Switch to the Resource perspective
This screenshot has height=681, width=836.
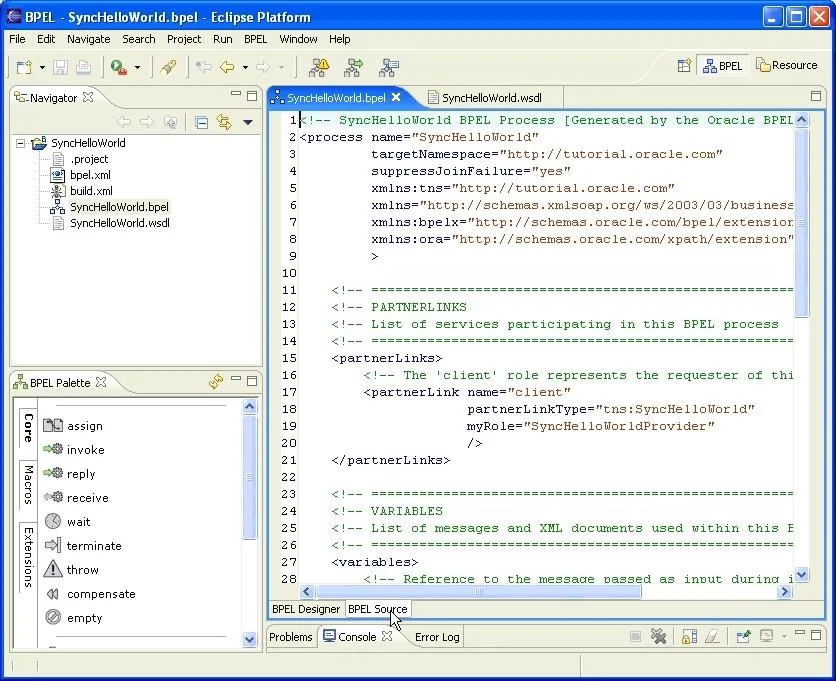787,65
